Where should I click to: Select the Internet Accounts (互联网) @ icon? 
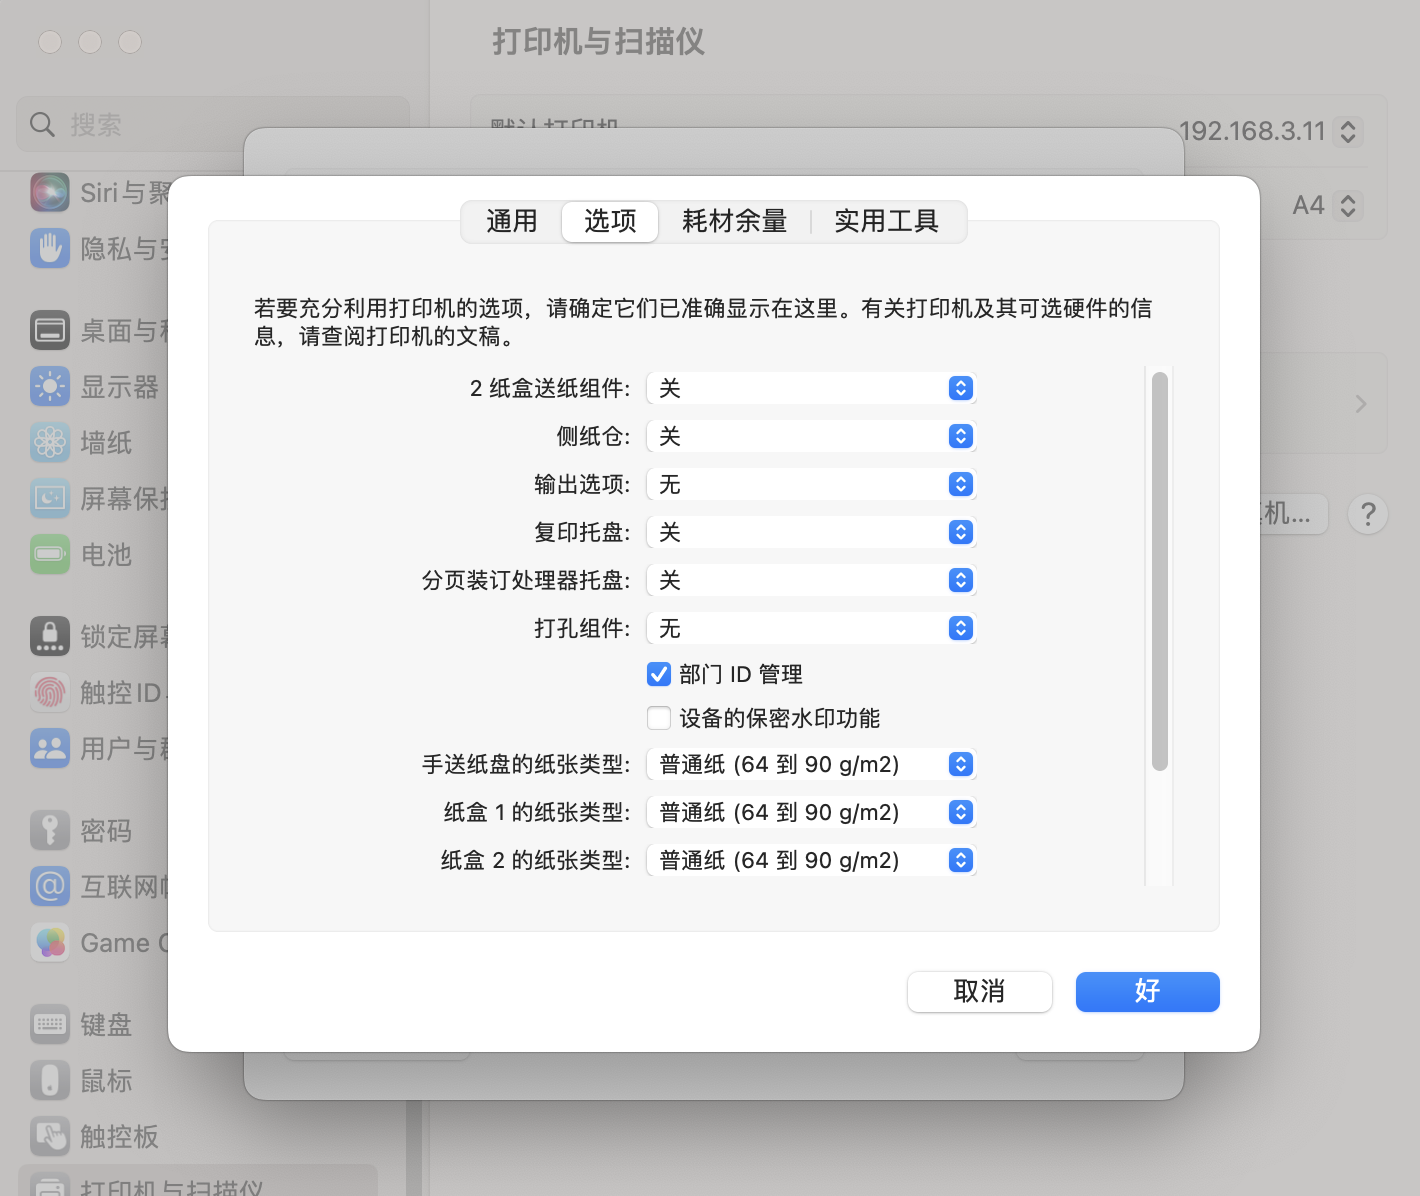pos(50,886)
